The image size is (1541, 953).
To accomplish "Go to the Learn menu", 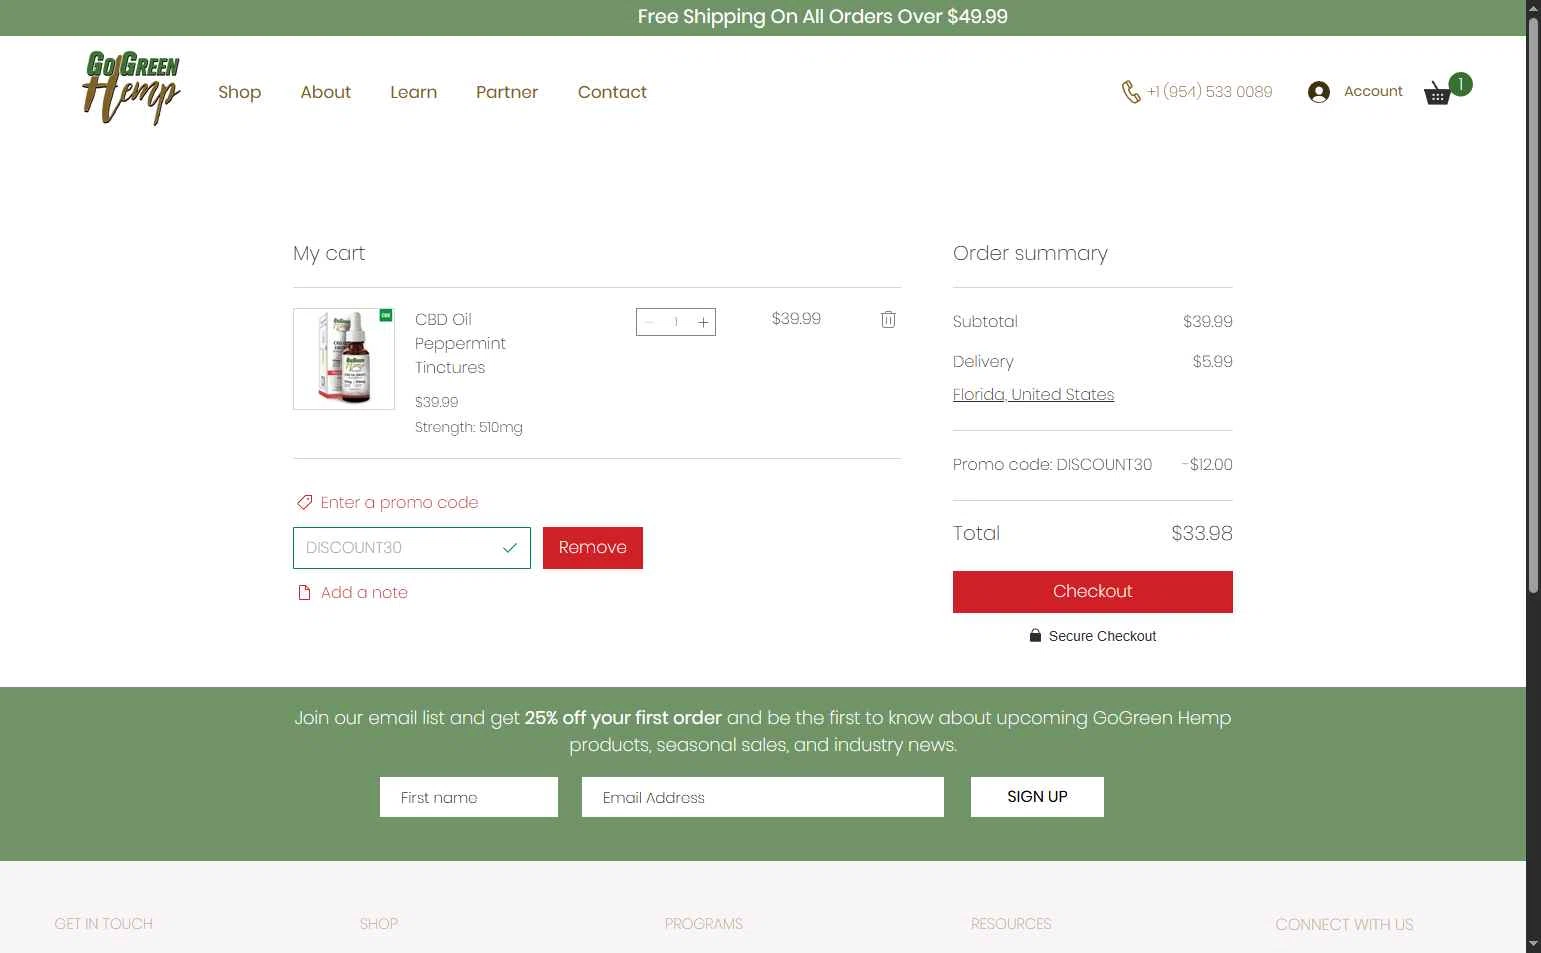I will pos(414,92).
